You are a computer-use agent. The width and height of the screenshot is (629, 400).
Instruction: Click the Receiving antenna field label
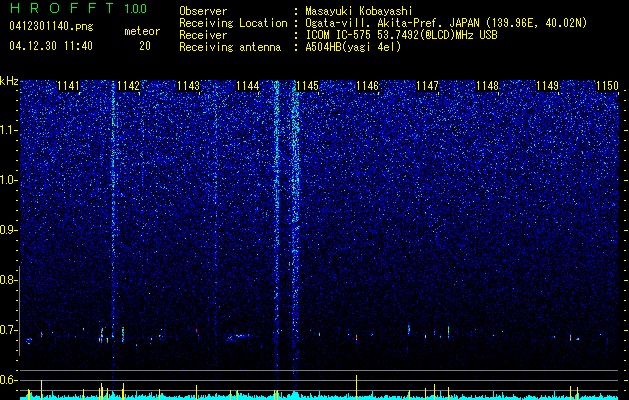(x=230, y=47)
